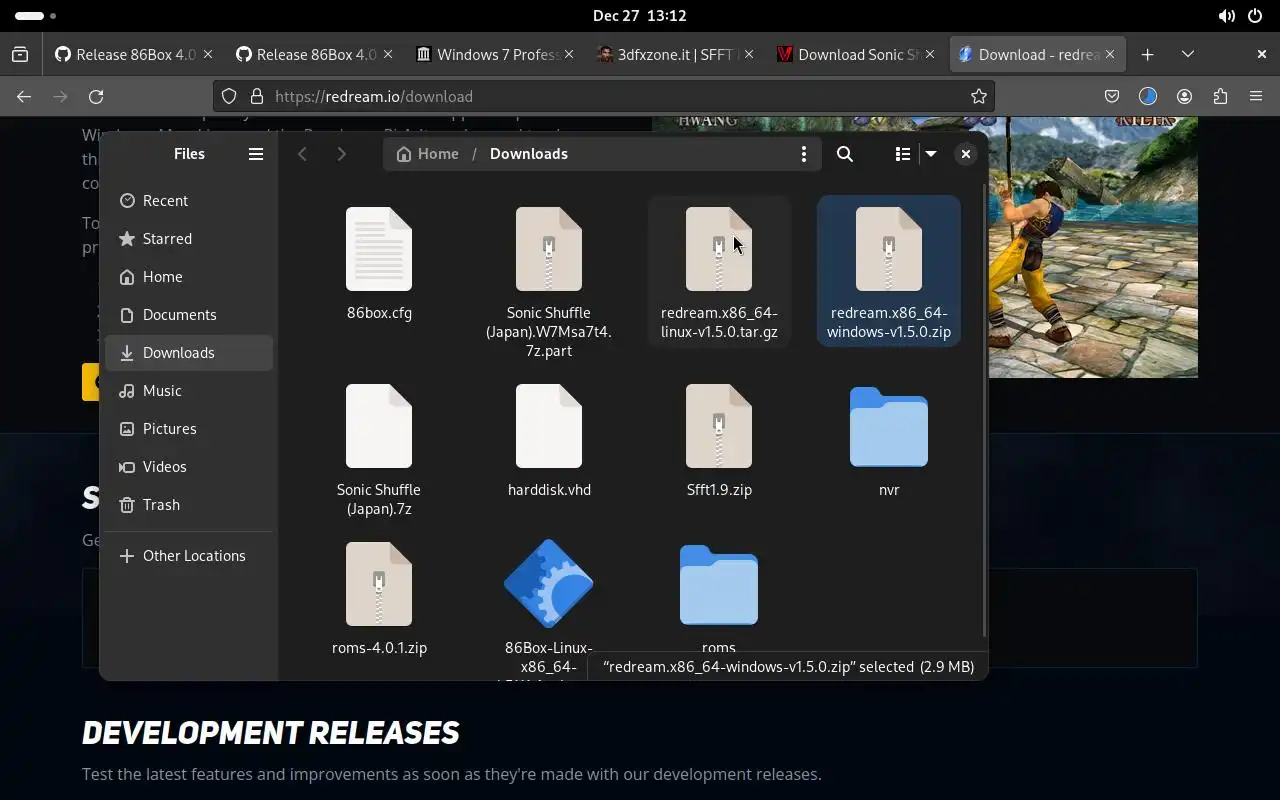Open the browser extensions puzzle icon
1280x800 pixels.
pyautogui.click(x=1220, y=97)
